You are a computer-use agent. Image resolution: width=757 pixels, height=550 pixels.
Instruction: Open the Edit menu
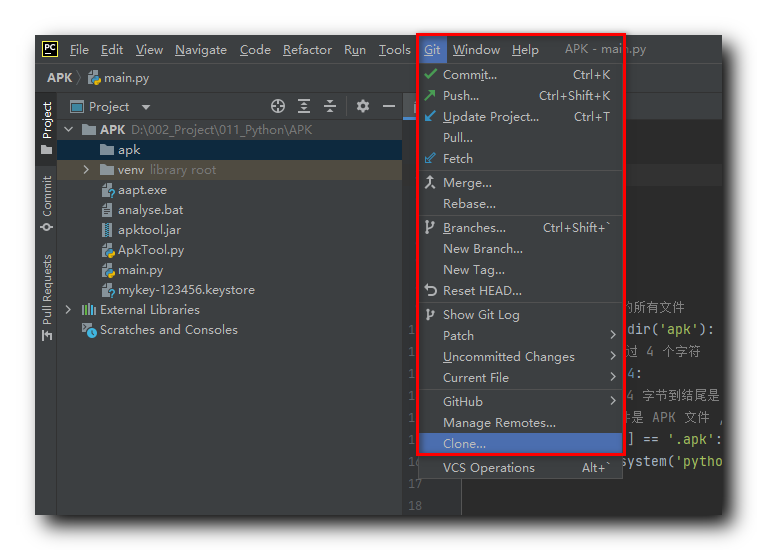(x=112, y=50)
